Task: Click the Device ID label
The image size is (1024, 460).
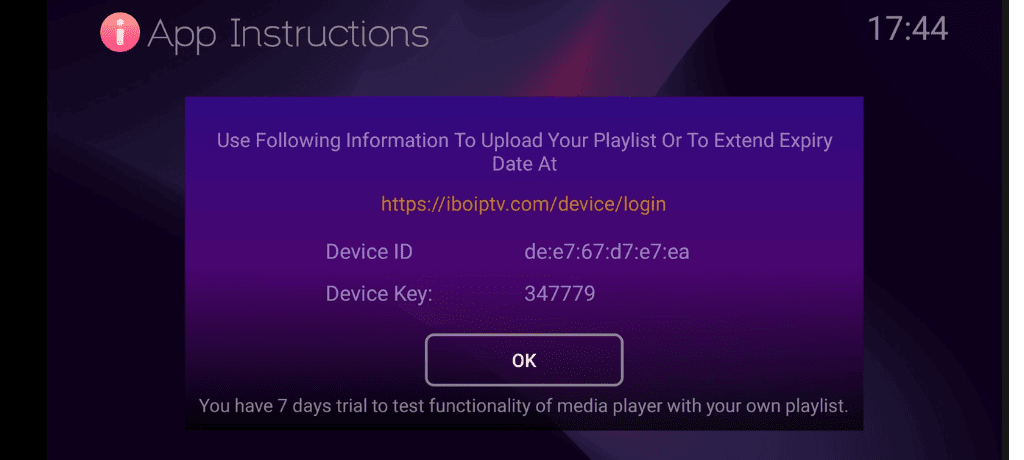Action: pos(369,251)
